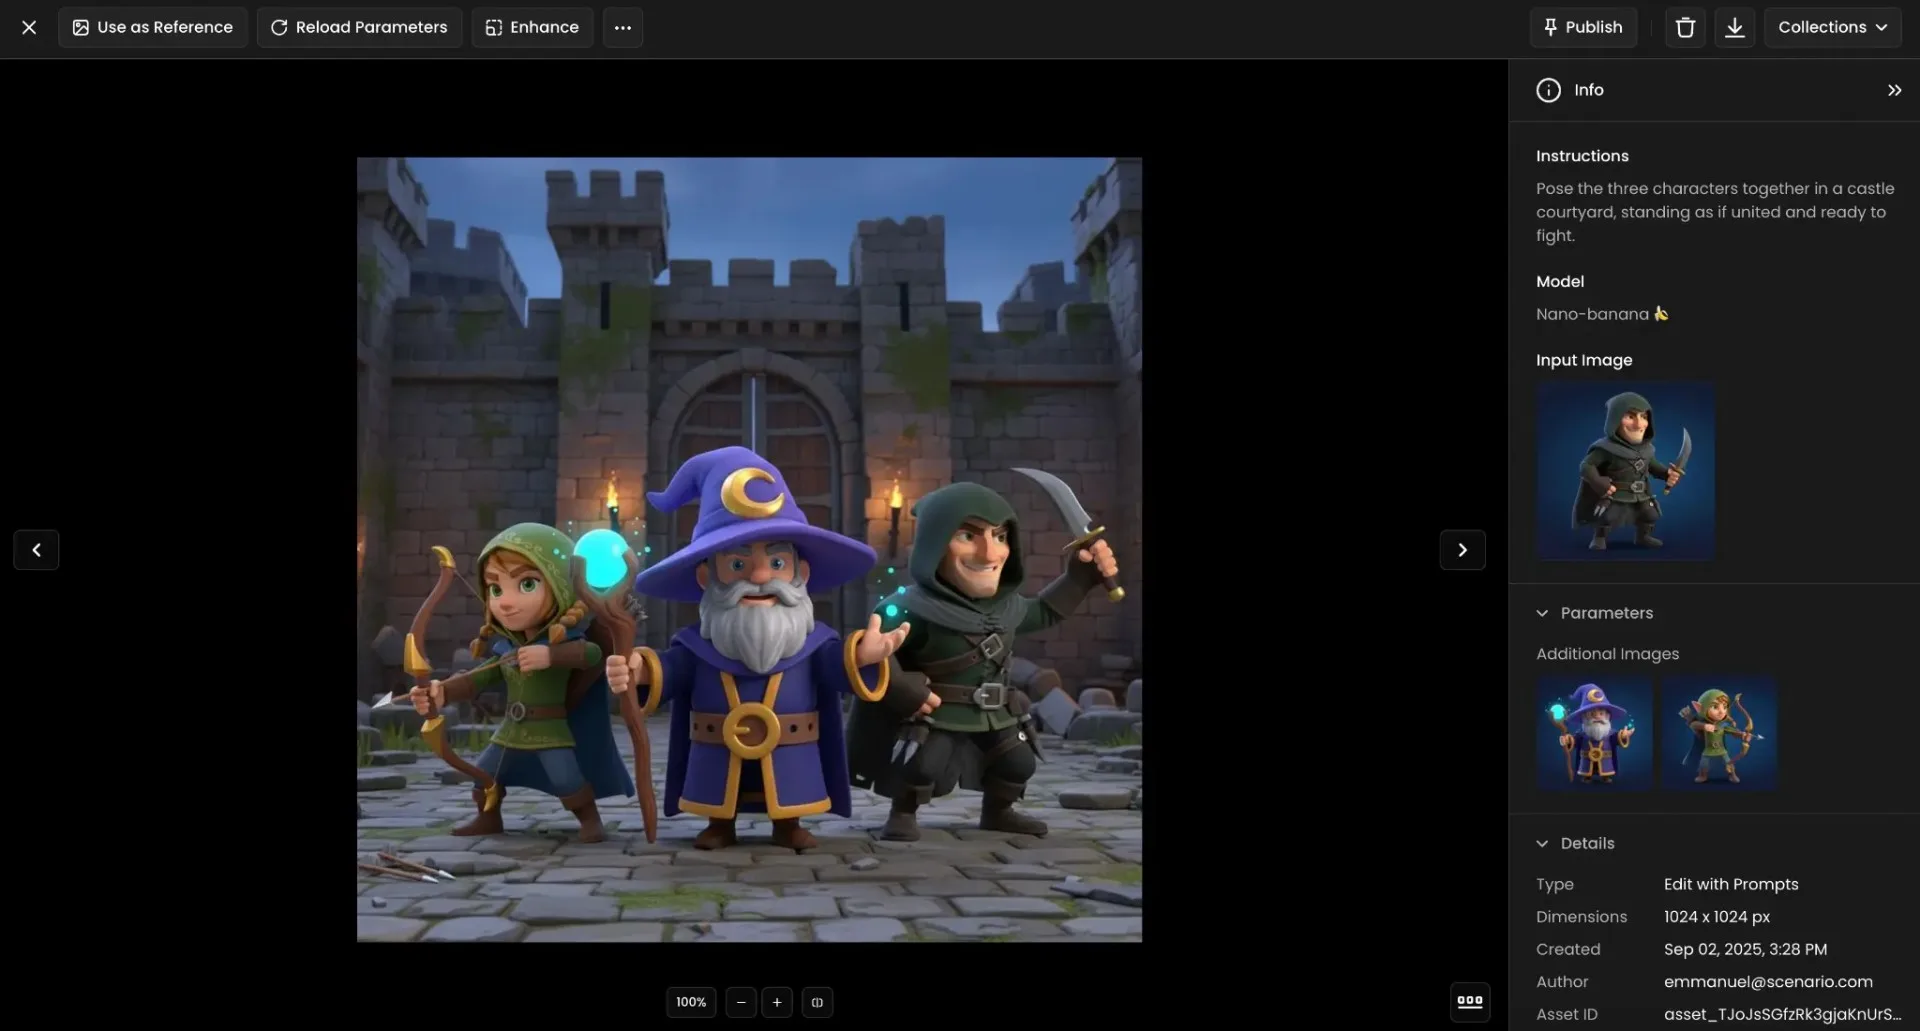Open the filmstrip toggle icon bottom right

click(1469, 1001)
